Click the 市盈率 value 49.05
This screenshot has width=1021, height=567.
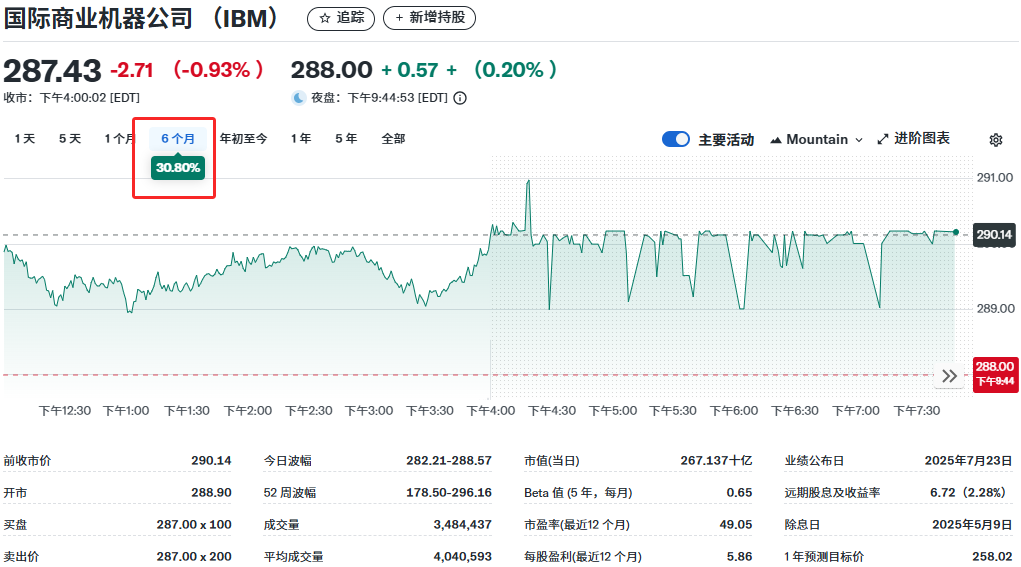735,525
